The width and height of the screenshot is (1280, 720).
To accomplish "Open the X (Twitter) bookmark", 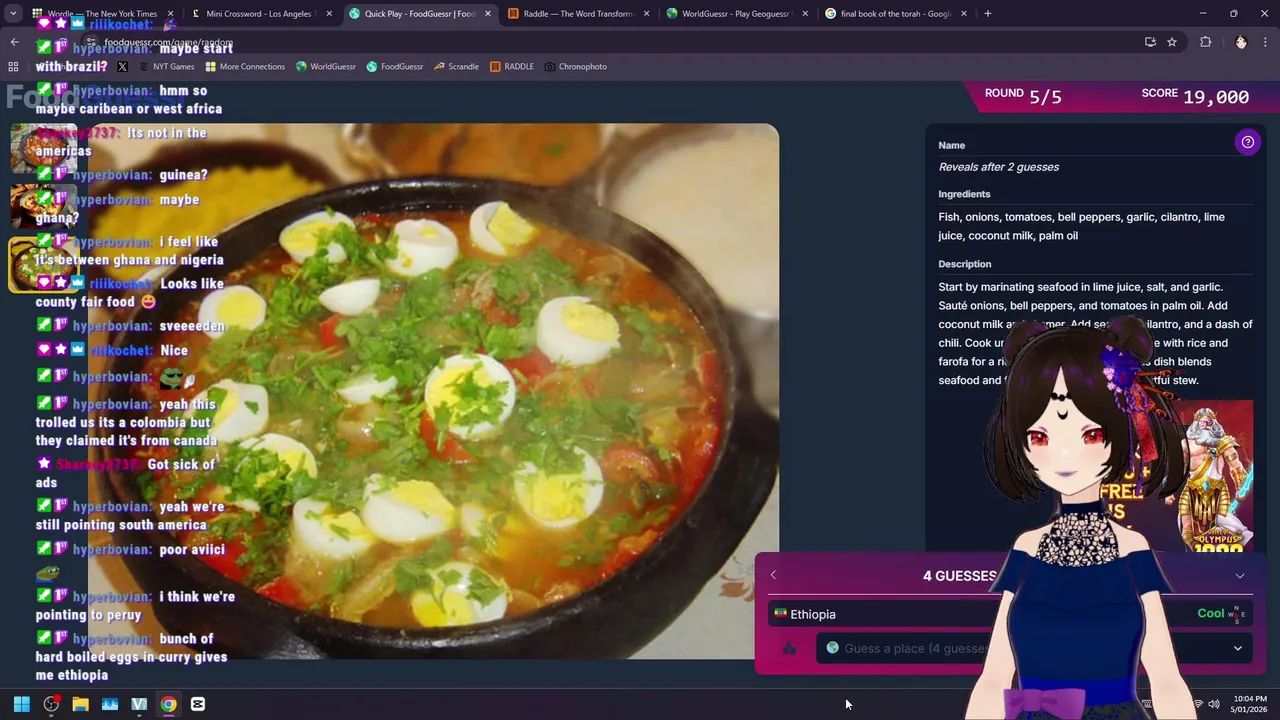I will point(122,66).
